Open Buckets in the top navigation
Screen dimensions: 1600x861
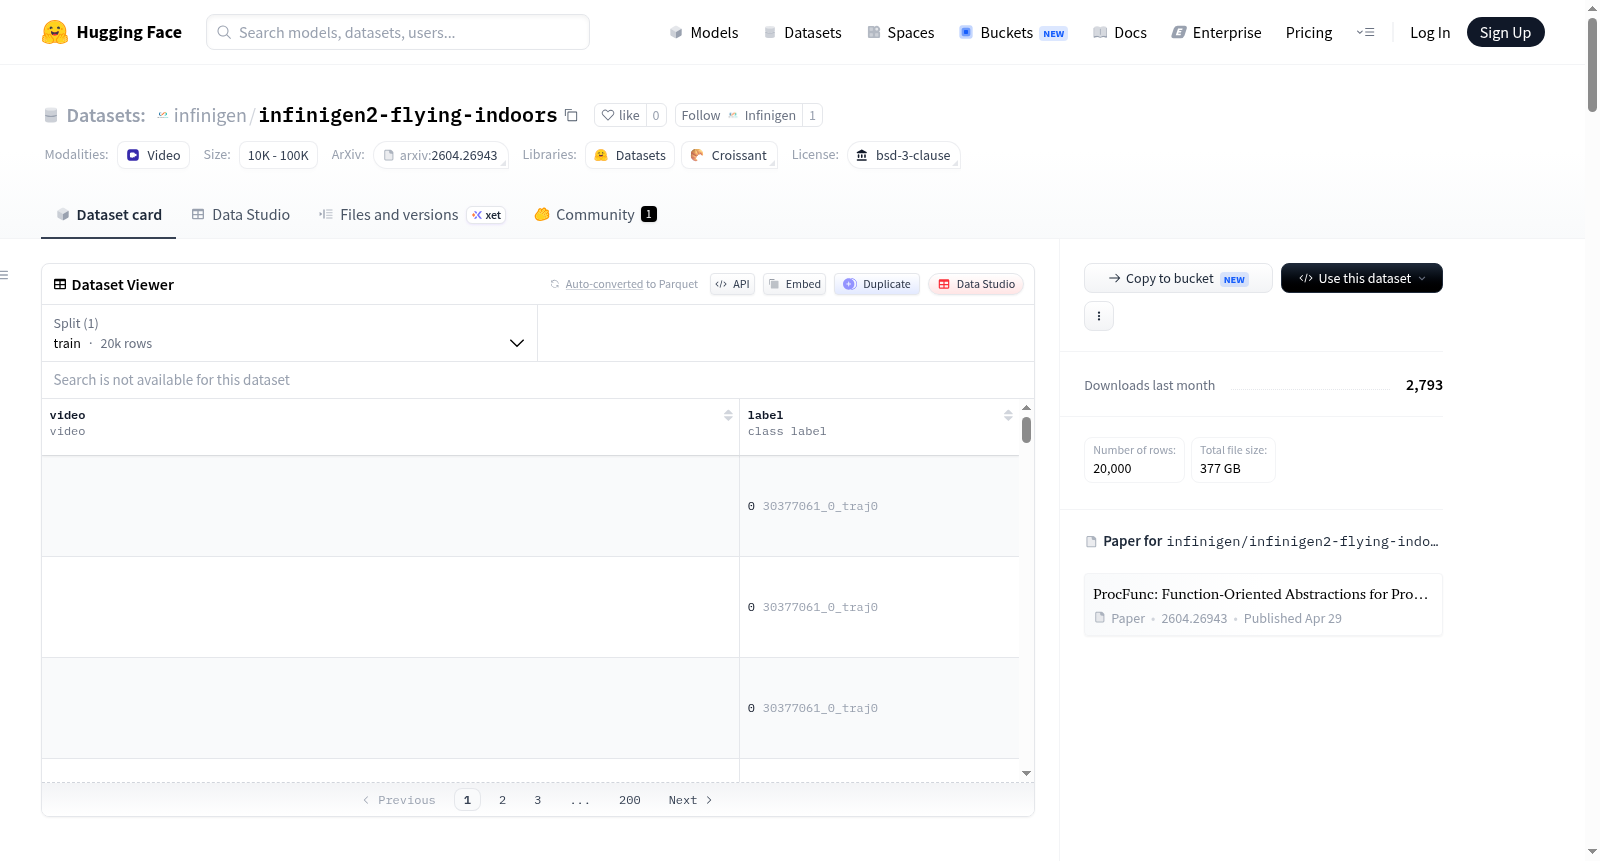click(x=1013, y=32)
